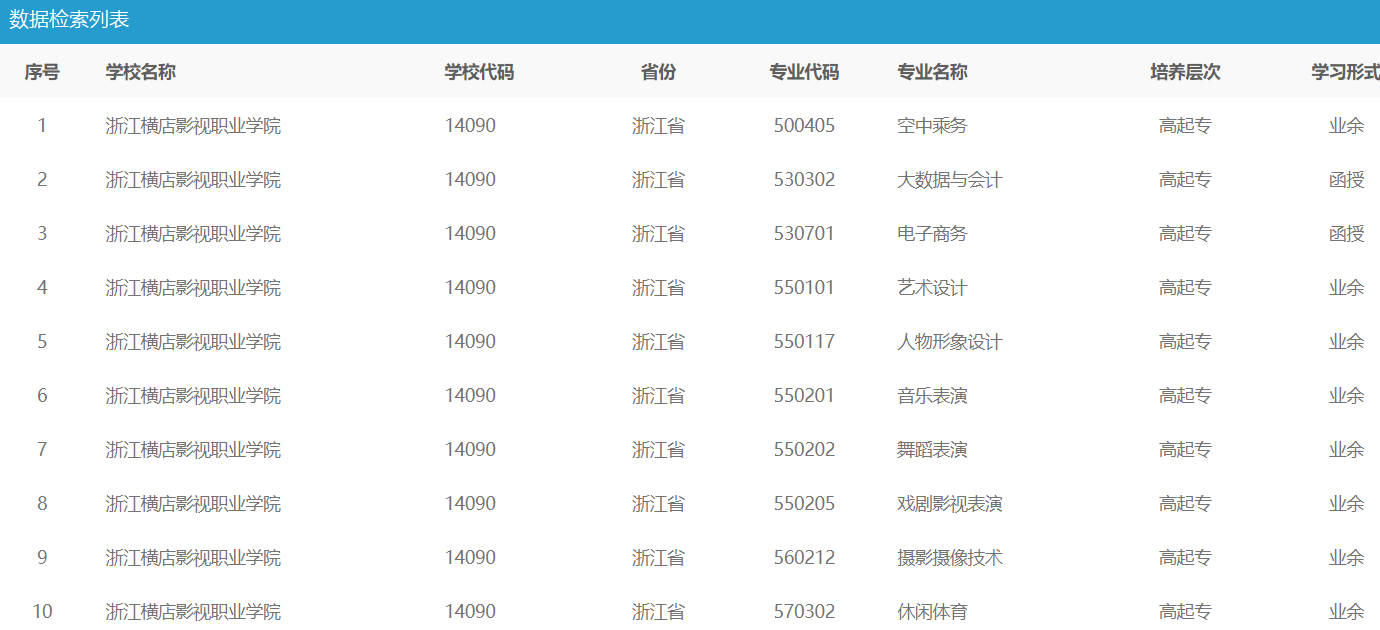Click school name in 空中乘务 row
Screen dimensions: 1380x630
tap(193, 126)
